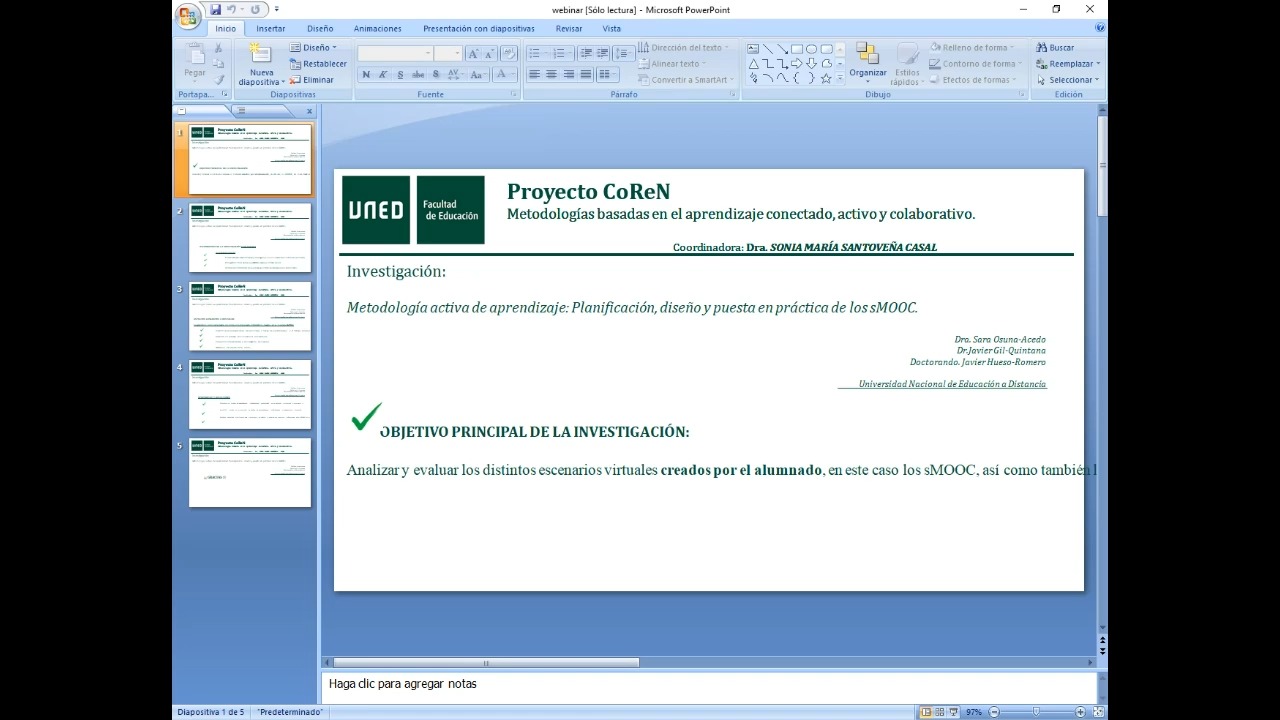
Task: Toggle align text left
Action: (x=535, y=75)
